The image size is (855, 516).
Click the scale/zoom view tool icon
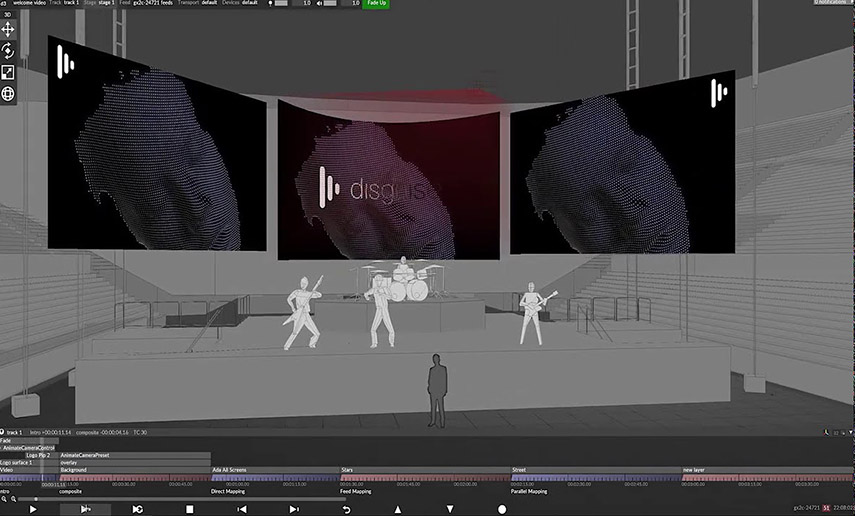click(8, 72)
